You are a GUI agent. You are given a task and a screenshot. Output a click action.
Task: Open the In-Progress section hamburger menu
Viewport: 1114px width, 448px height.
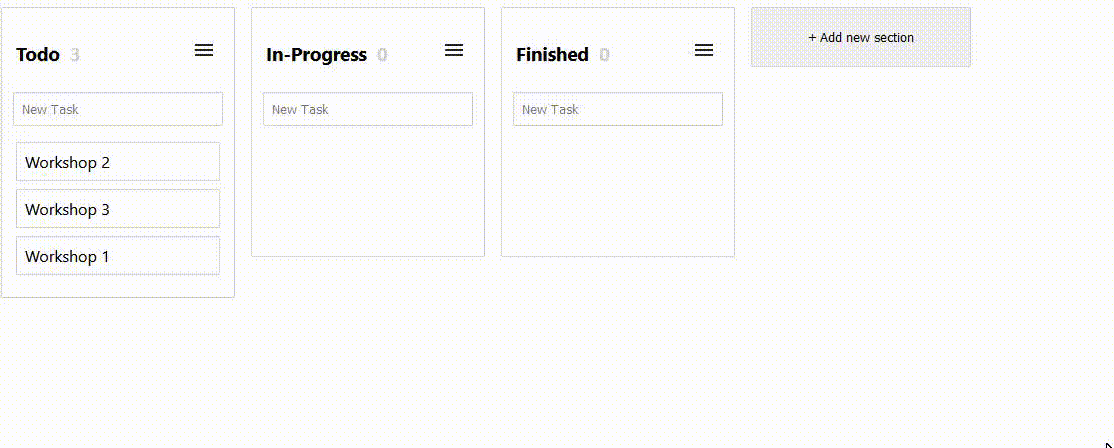click(x=454, y=50)
